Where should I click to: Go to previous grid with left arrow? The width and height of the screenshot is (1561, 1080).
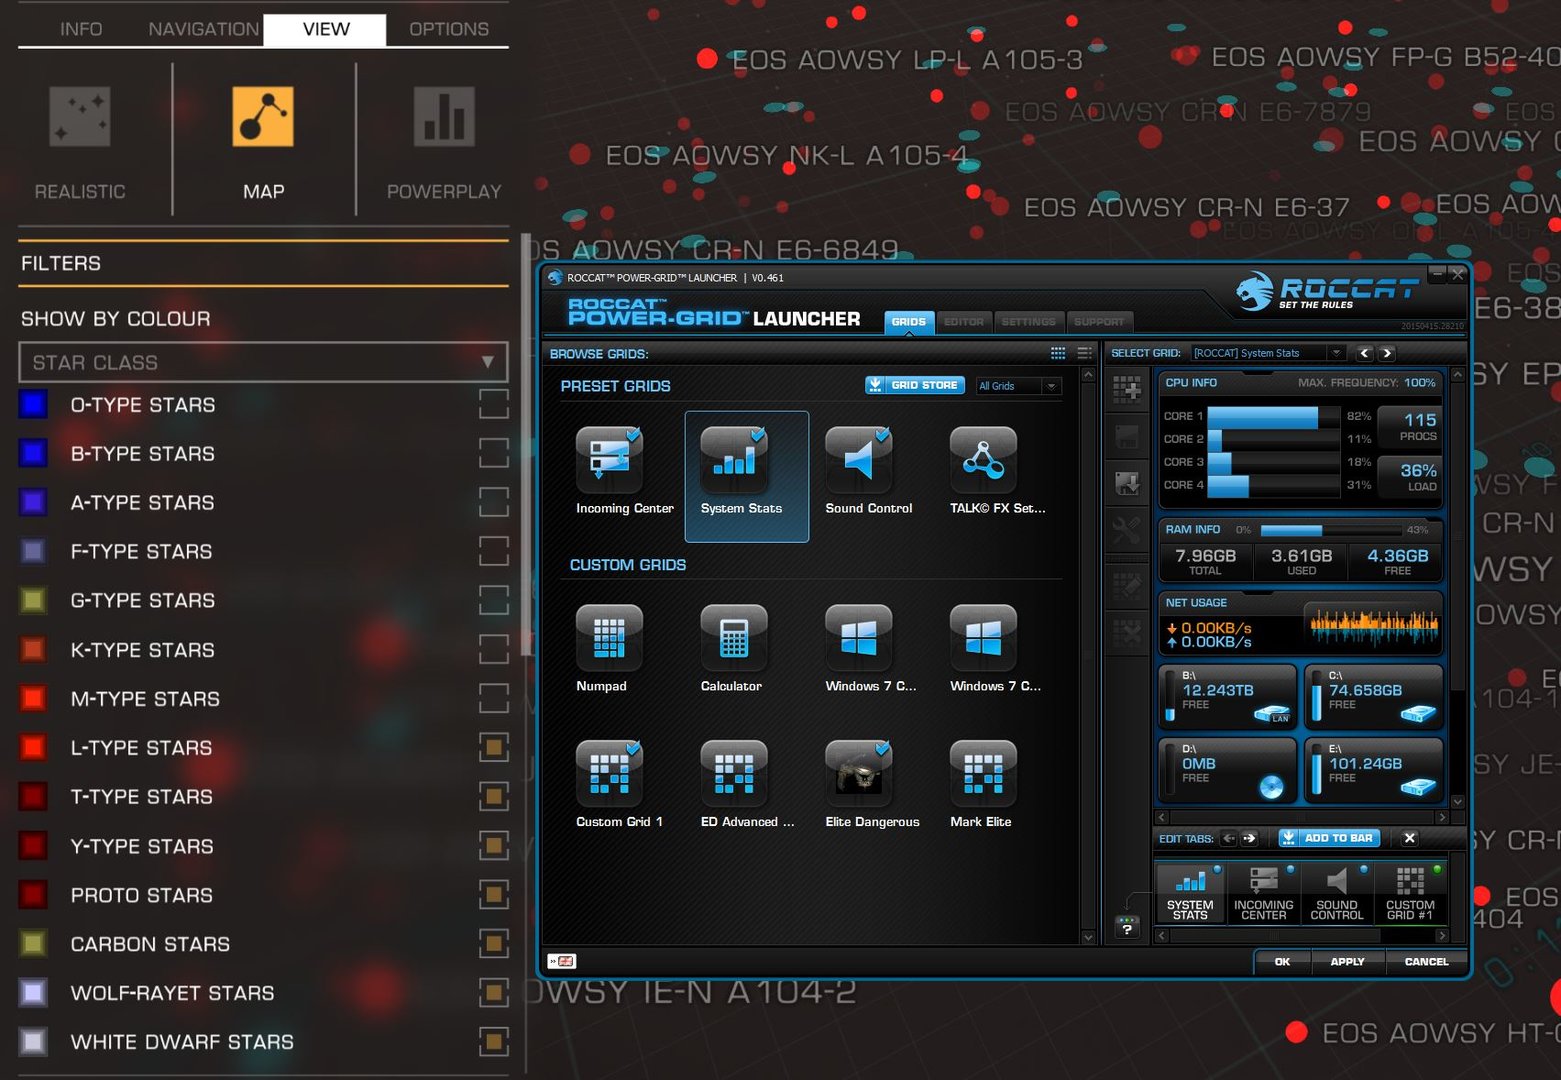click(x=1365, y=353)
